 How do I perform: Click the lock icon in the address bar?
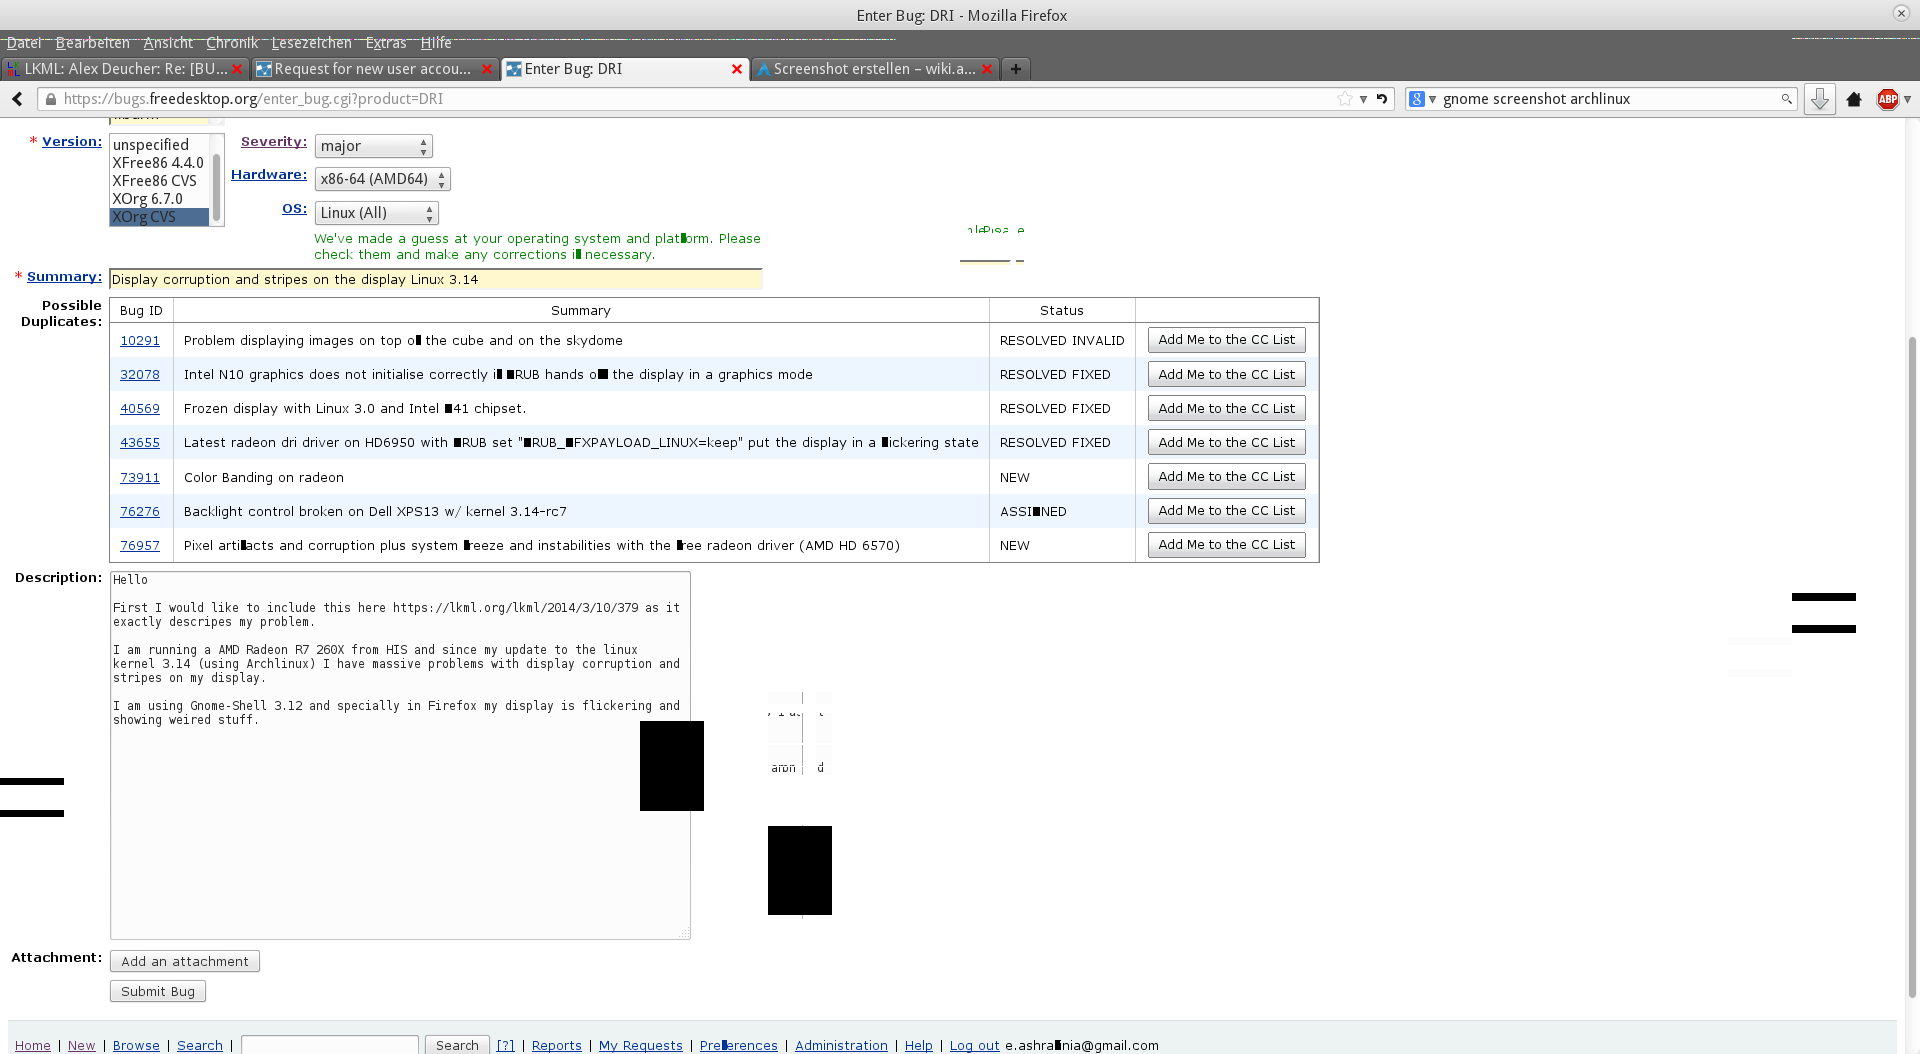coord(51,99)
